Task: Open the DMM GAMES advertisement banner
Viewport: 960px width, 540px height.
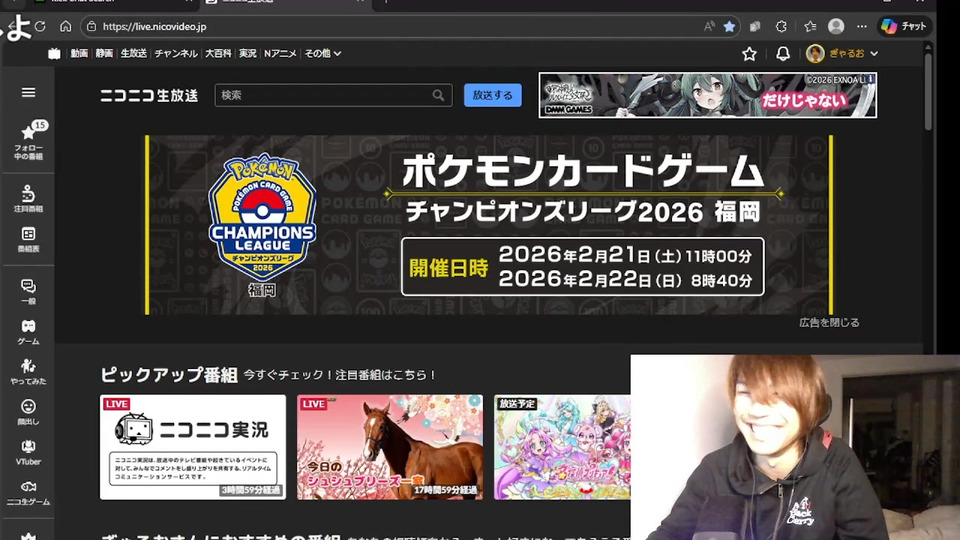Action: pyautogui.click(x=708, y=95)
